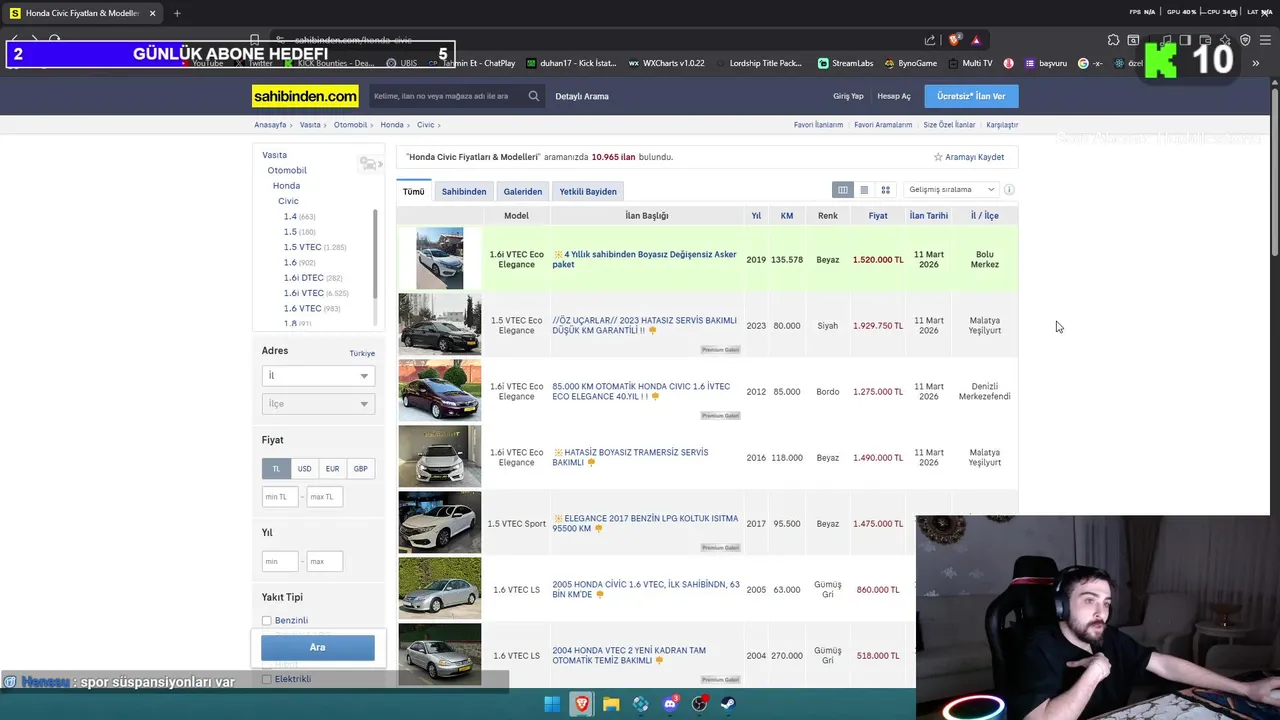This screenshot has width=1280, height=720.
Task: Click the Yıl min field
Action: (280, 561)
